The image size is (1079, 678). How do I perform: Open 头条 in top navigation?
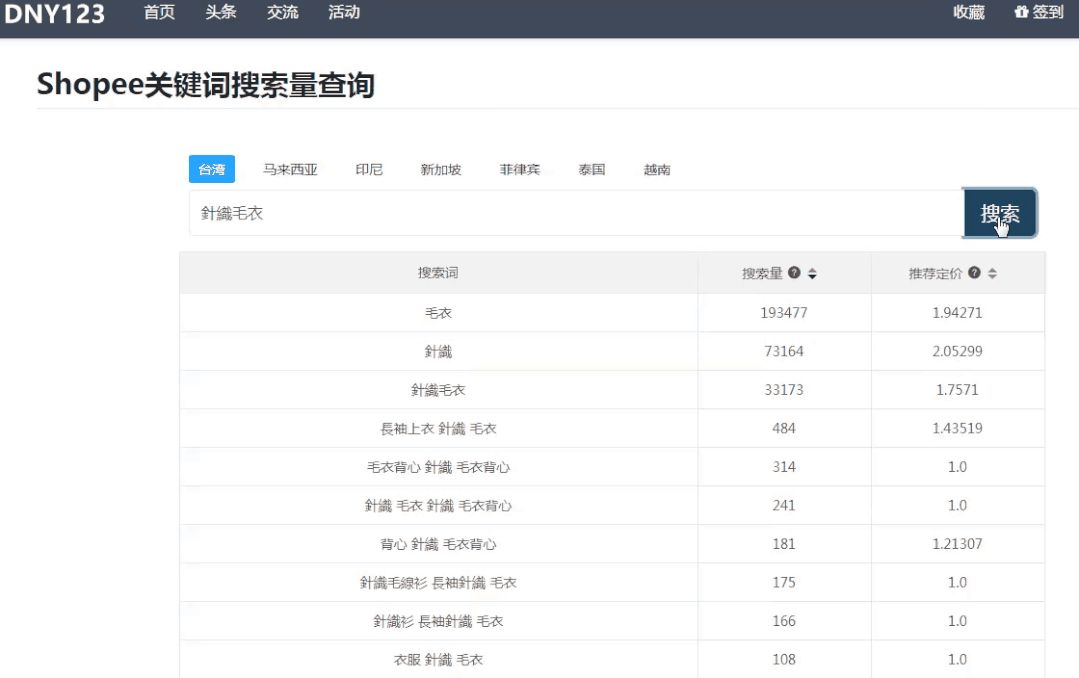[221, 12]
